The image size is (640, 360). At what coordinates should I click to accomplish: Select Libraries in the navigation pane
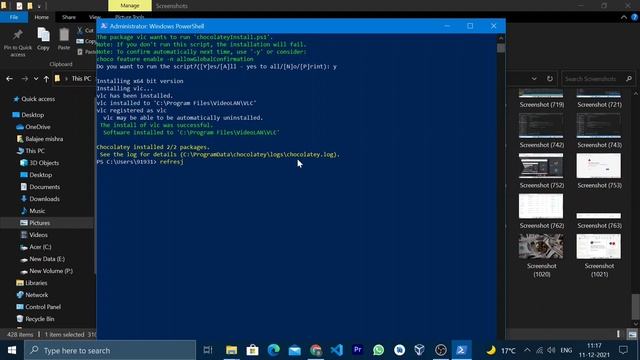tap(36, 283)
